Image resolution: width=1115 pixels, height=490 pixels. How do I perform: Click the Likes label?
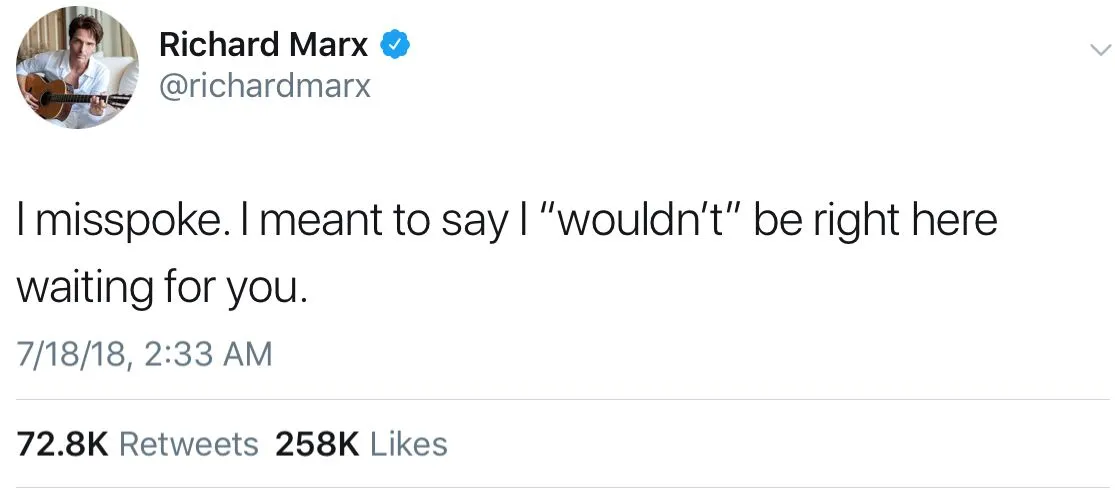click(409, 443)
